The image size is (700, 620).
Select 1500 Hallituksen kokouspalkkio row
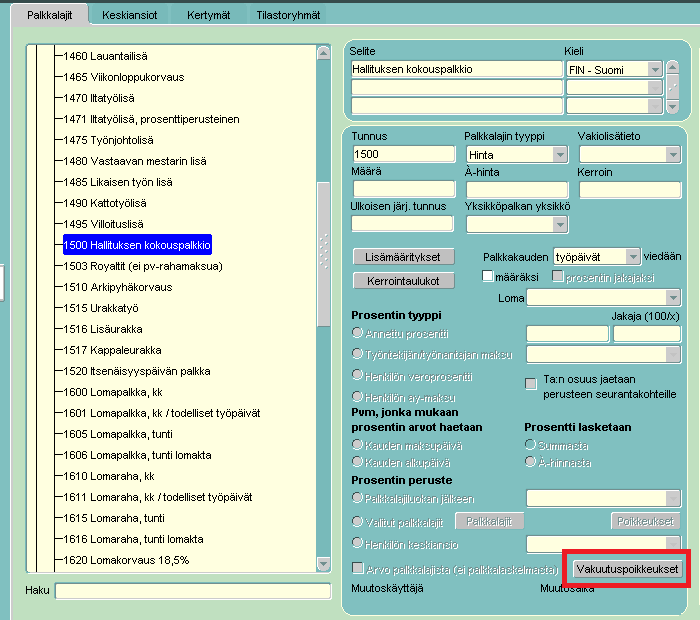click(x=137, y=245)
